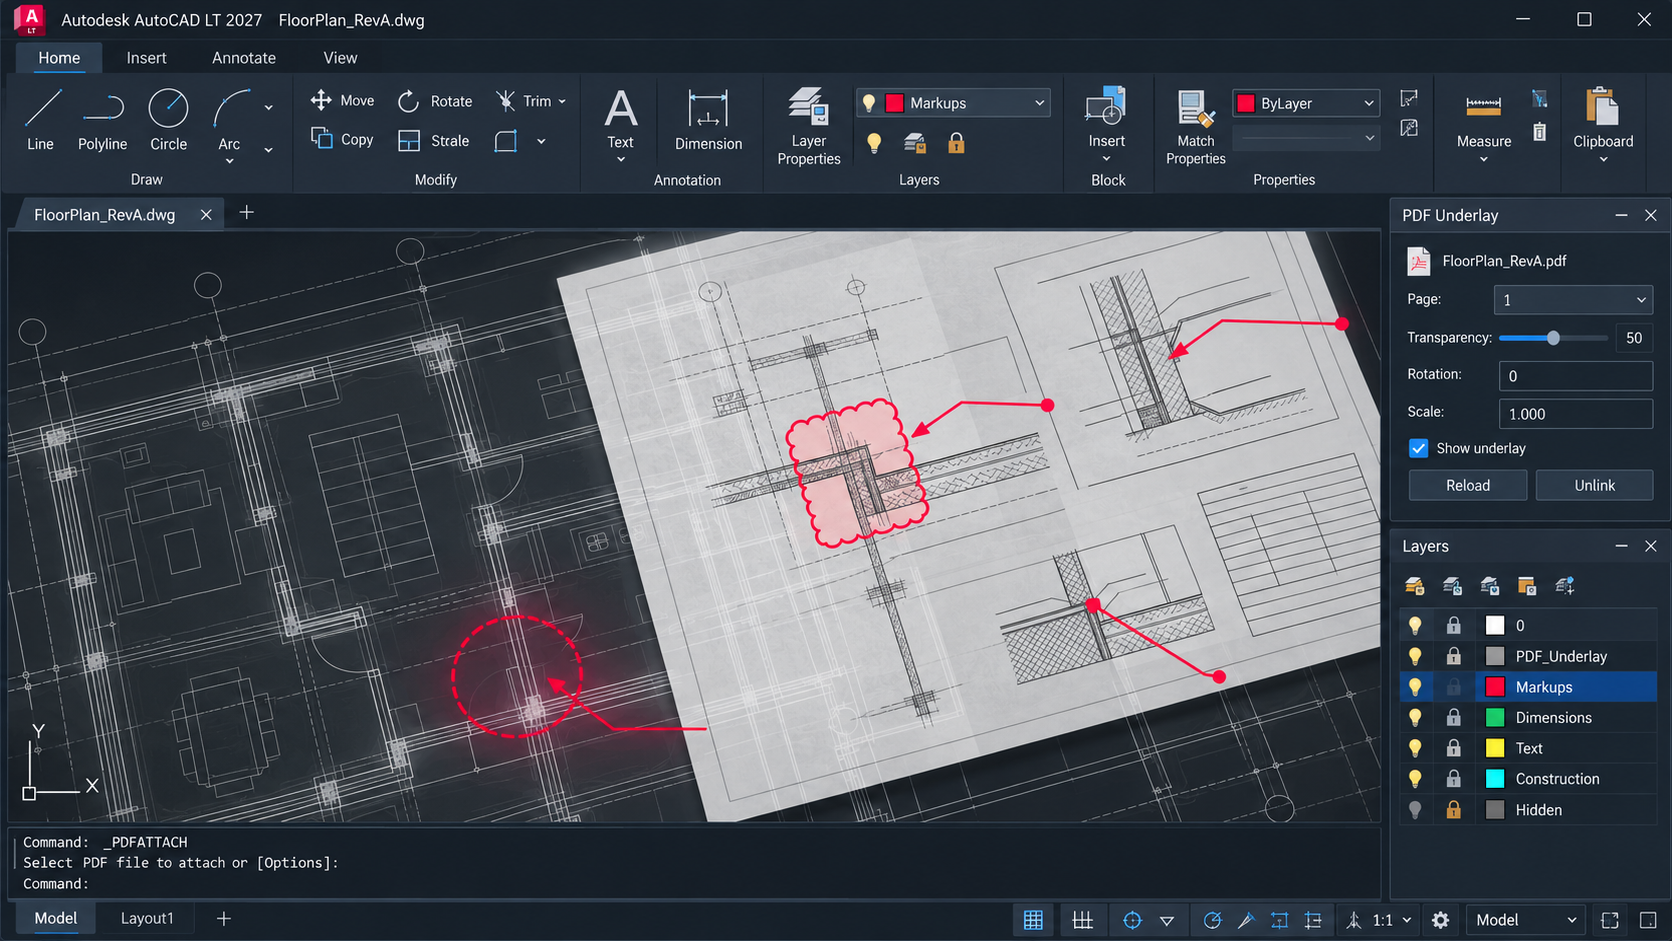The height and width of the screenshot is (941, 1672).
Task: Activate the Move tool
Action: (342, 100)
